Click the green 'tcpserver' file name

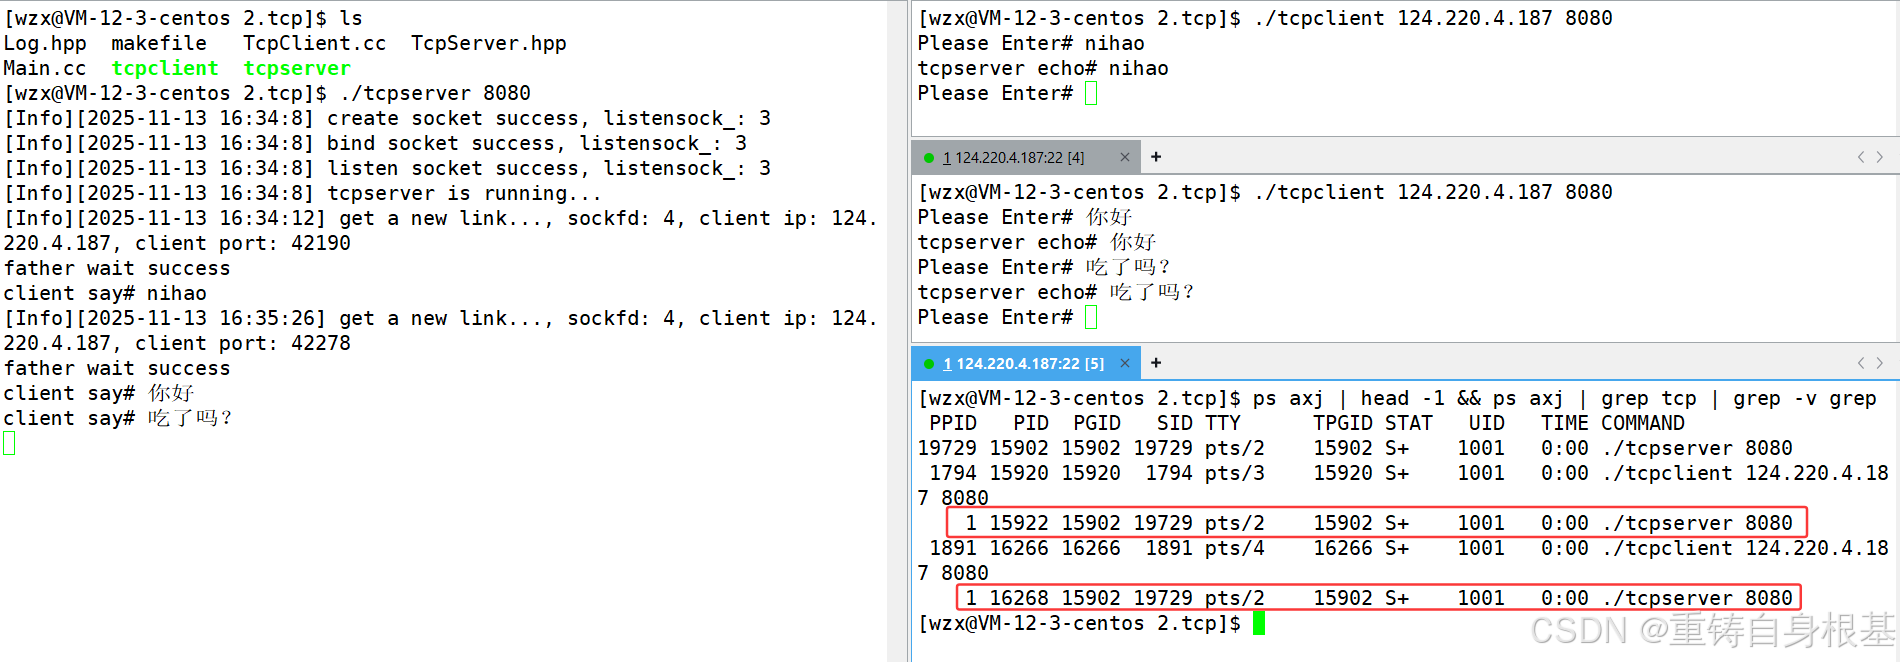(x=297, y=68)
